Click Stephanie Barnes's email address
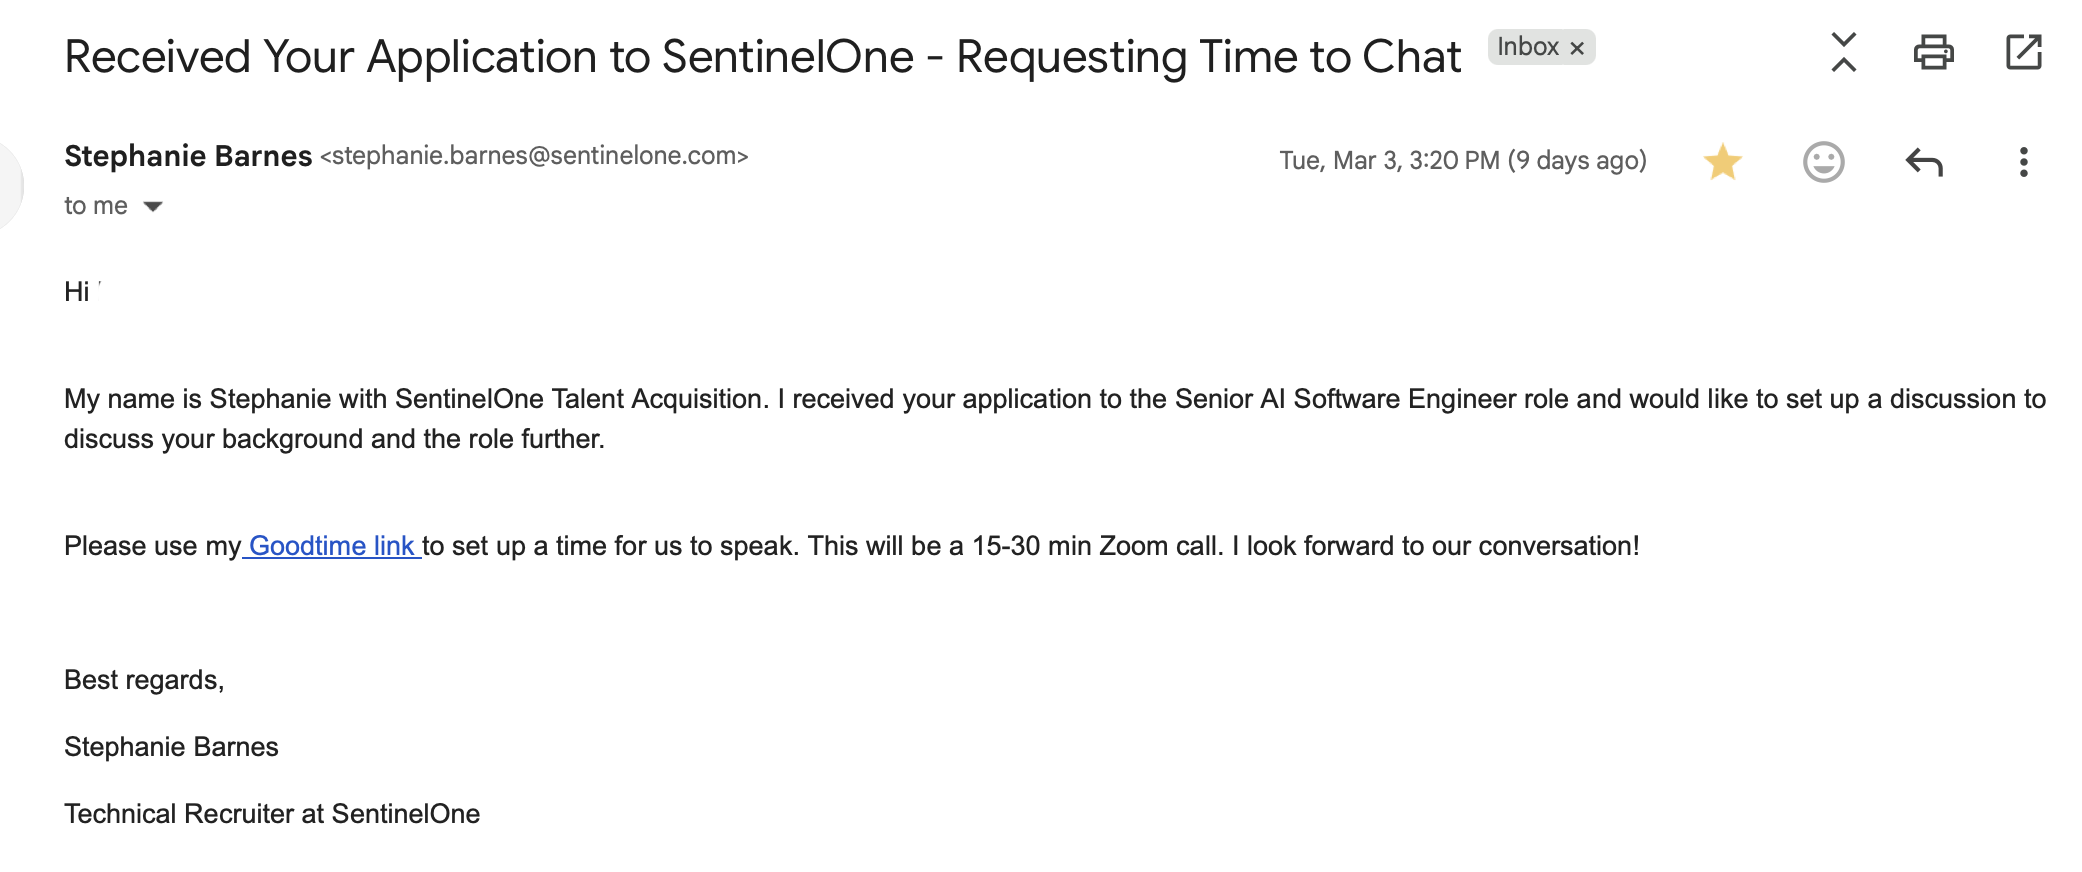 536,156
